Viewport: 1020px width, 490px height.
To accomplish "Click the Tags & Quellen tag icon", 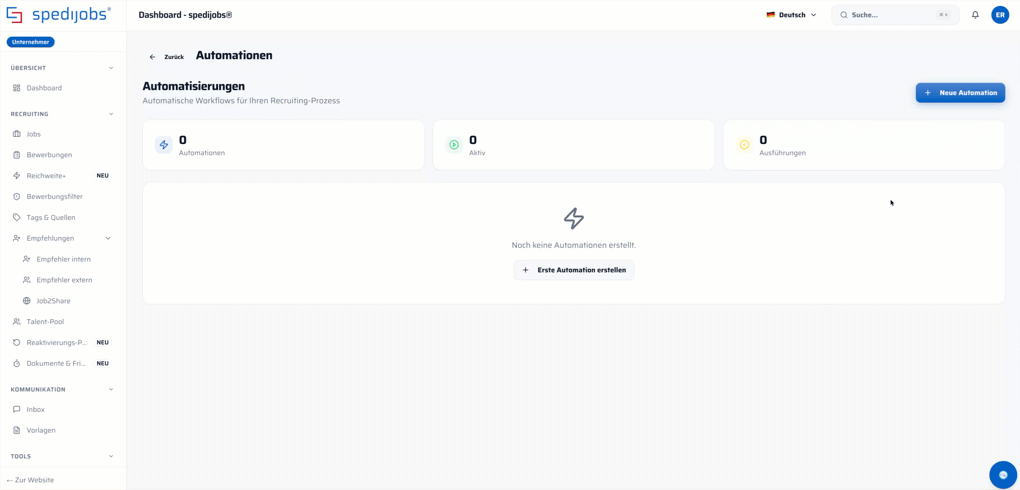I will point(17,217).
